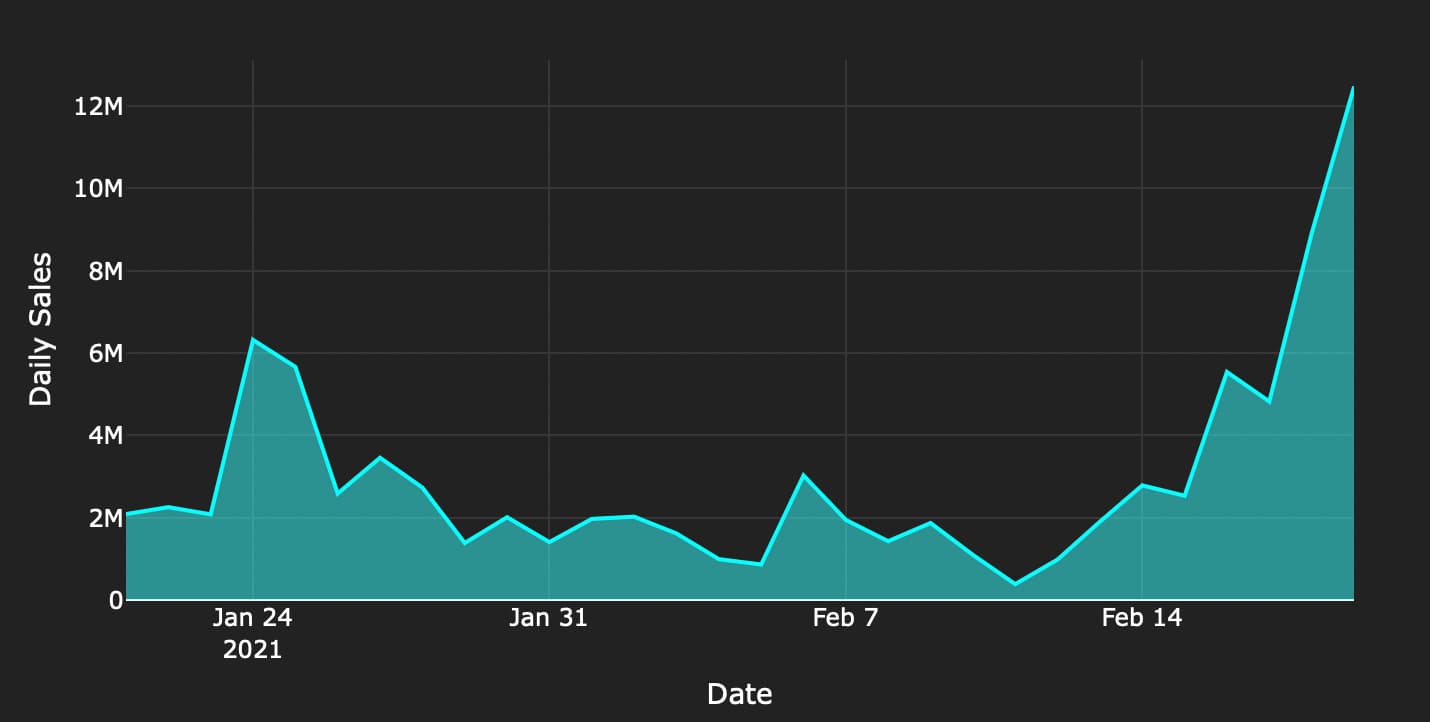Click the 2M y-axis tick label

coord(104,518)
